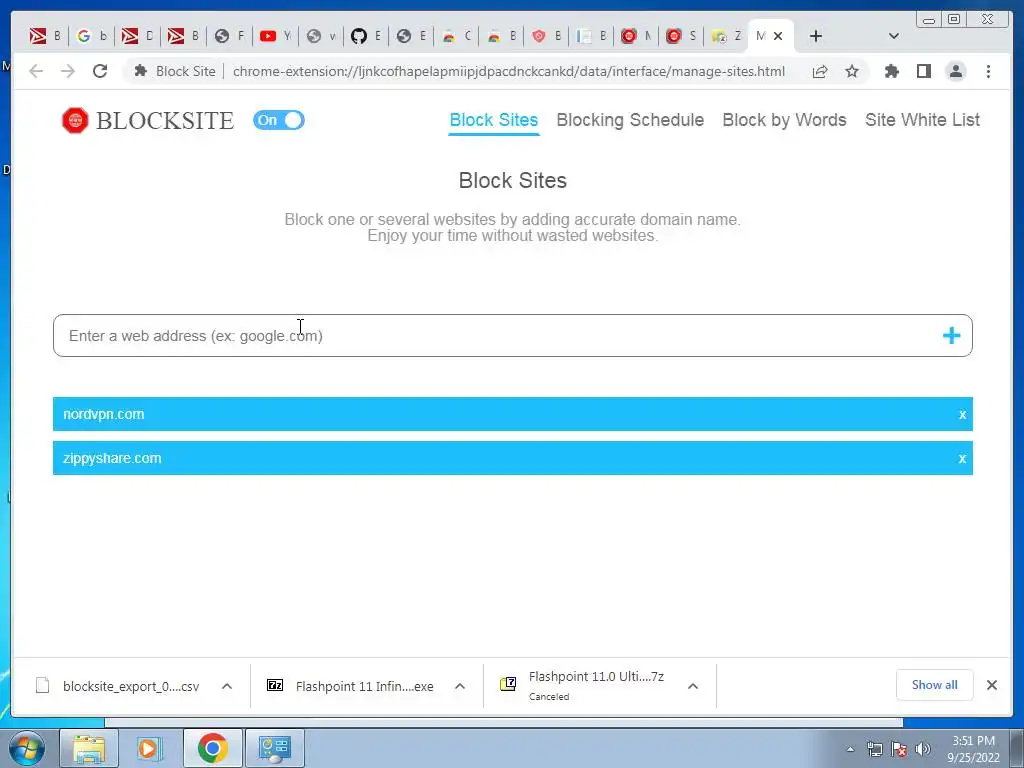Open the Windows Start menu
The height and width of the screenshot is (768, 1024).
tap(26, 748)
